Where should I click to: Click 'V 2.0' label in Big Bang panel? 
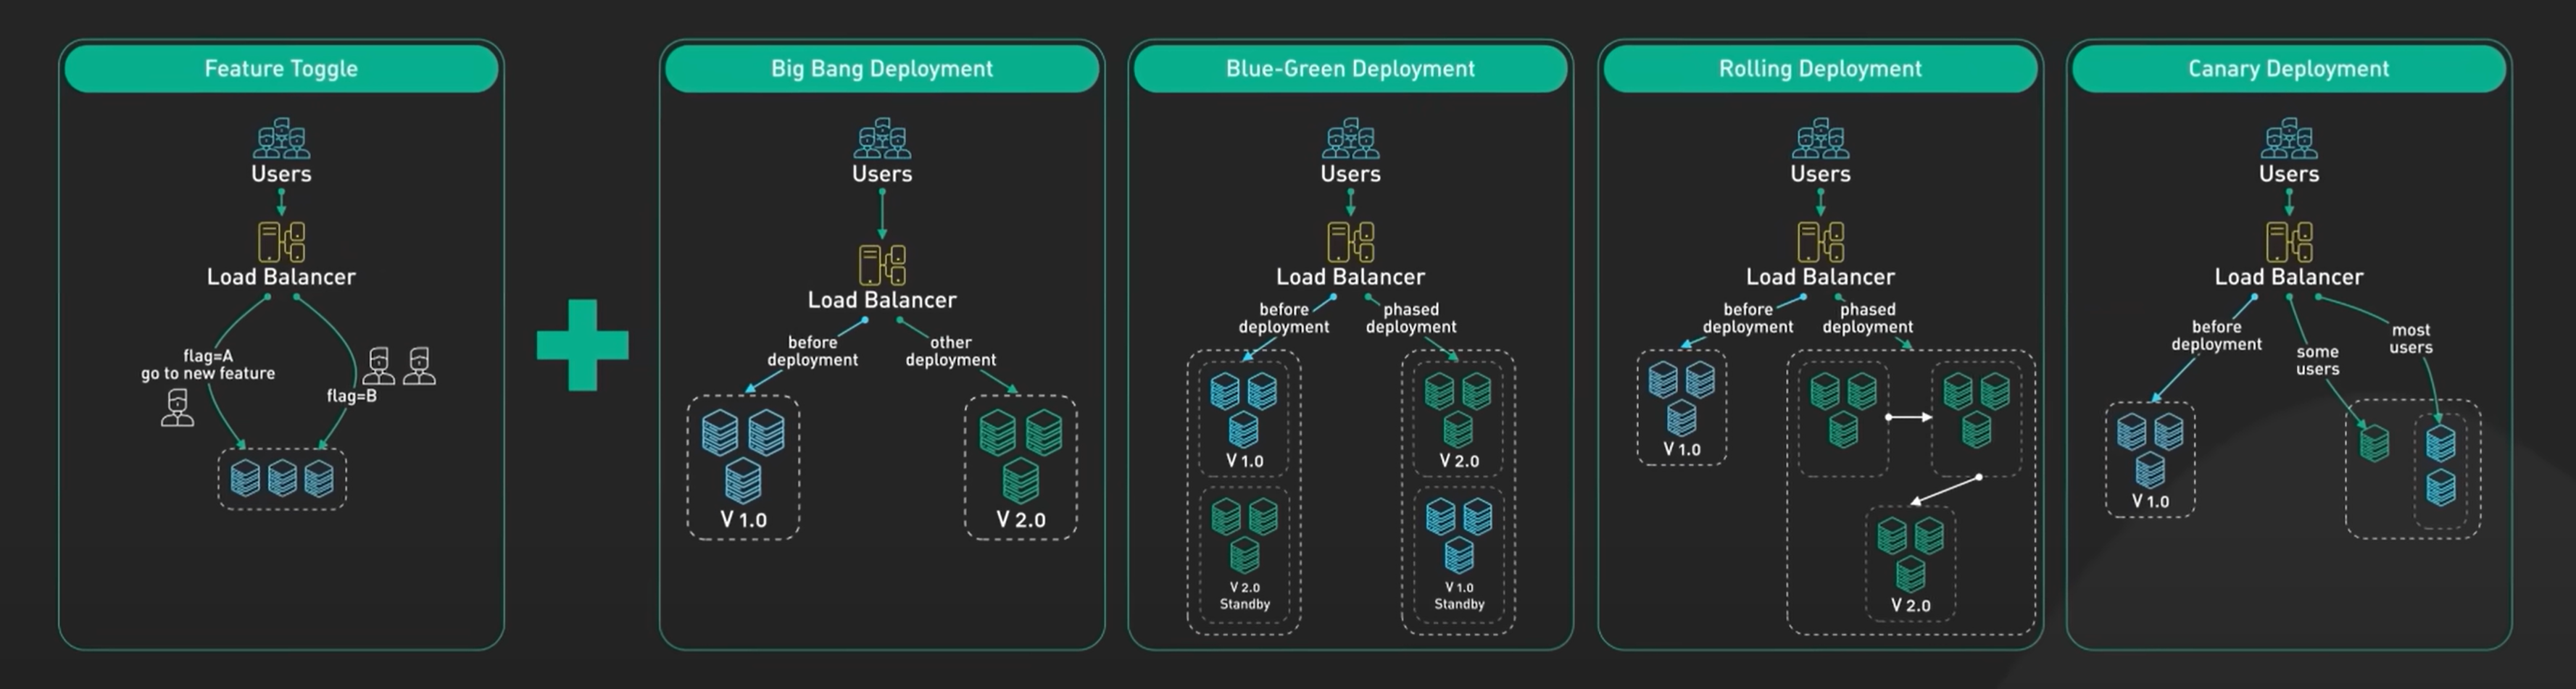tap(1021, 520)
